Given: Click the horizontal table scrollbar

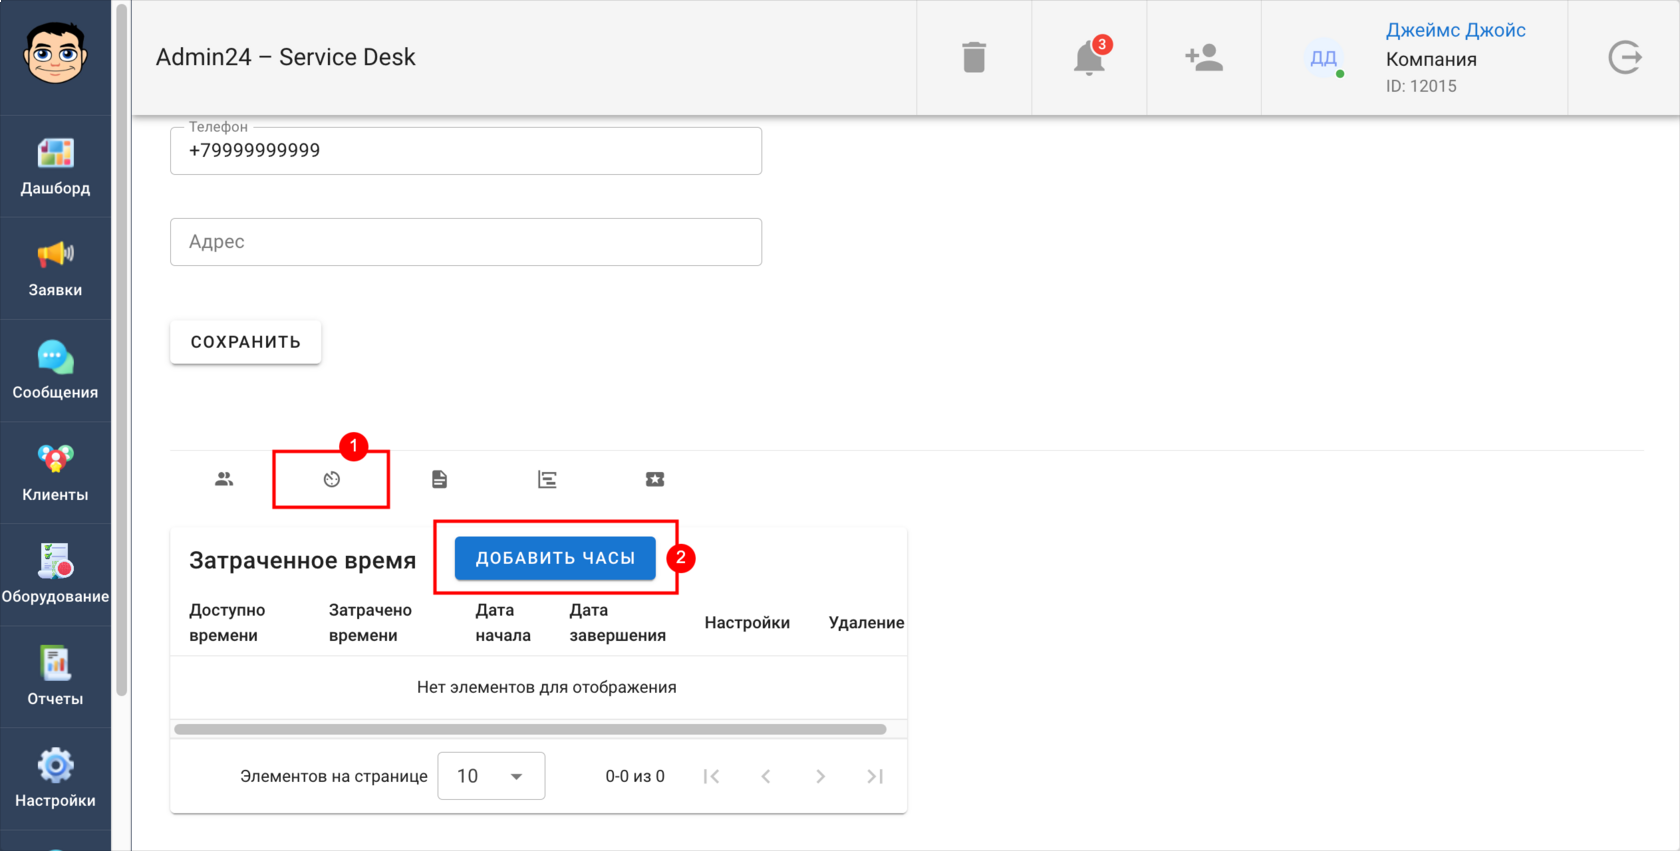Looking at the screenshot, I should [531, 729].
